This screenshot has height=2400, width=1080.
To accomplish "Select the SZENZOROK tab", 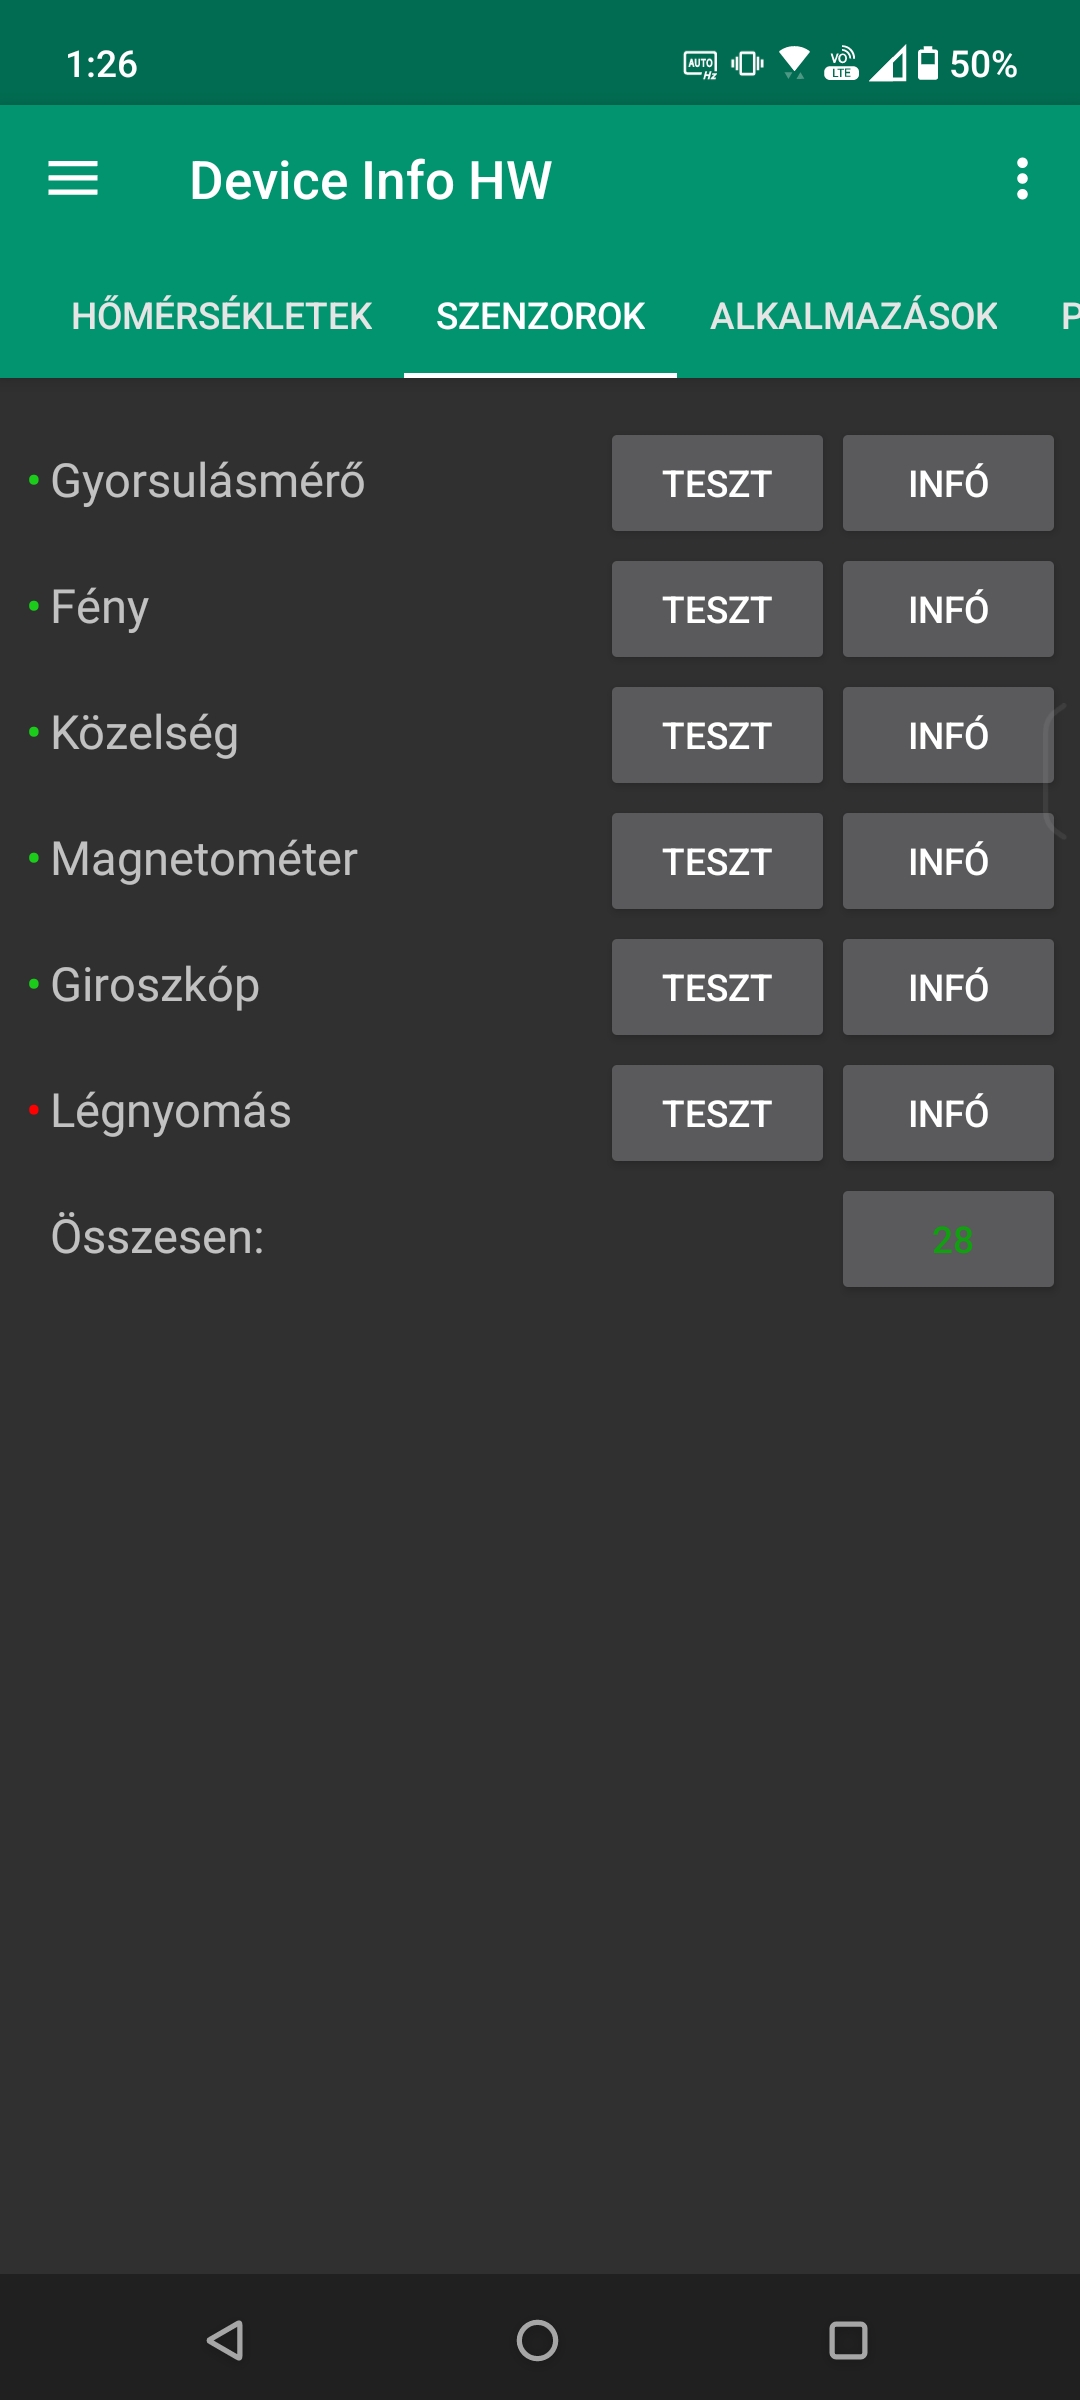I will [540, 316].
